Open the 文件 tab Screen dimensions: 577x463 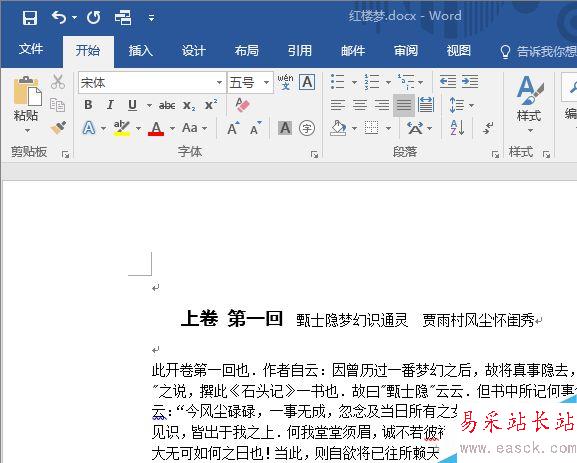pyautogui.click(x=31, y=49)
